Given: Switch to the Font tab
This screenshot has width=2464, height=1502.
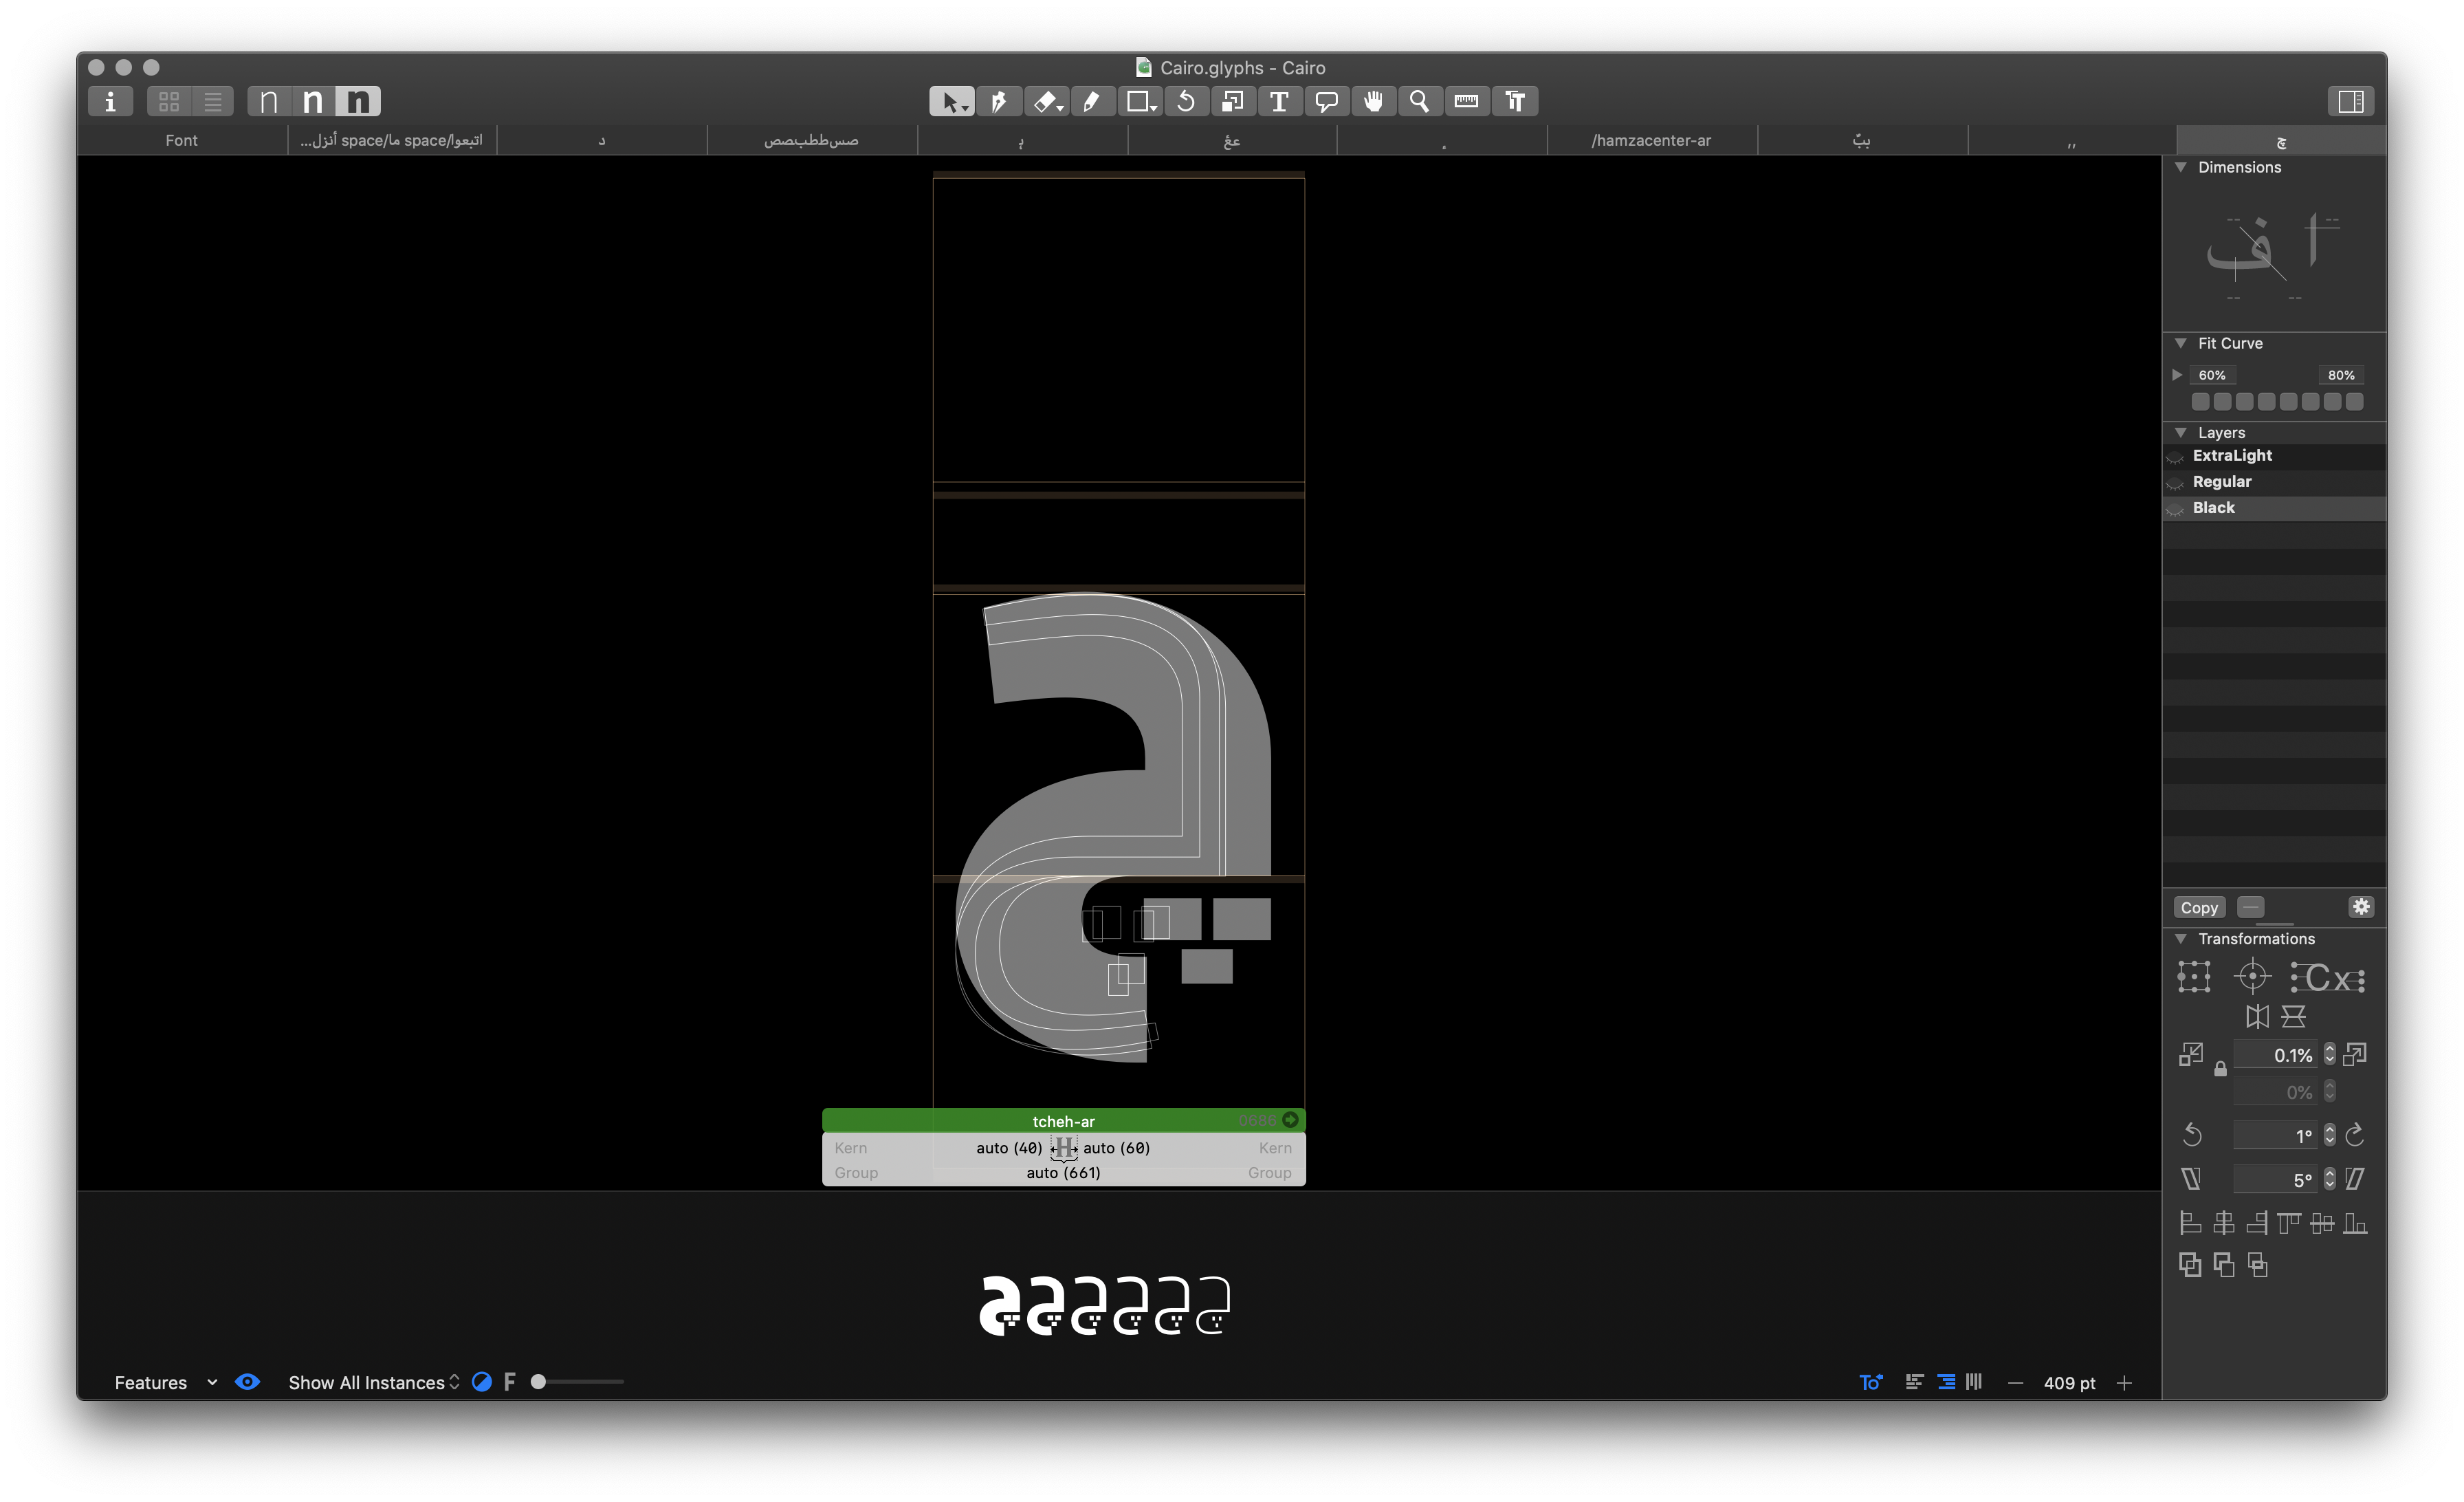Looking at the screenshot, I should click(180, 139).
